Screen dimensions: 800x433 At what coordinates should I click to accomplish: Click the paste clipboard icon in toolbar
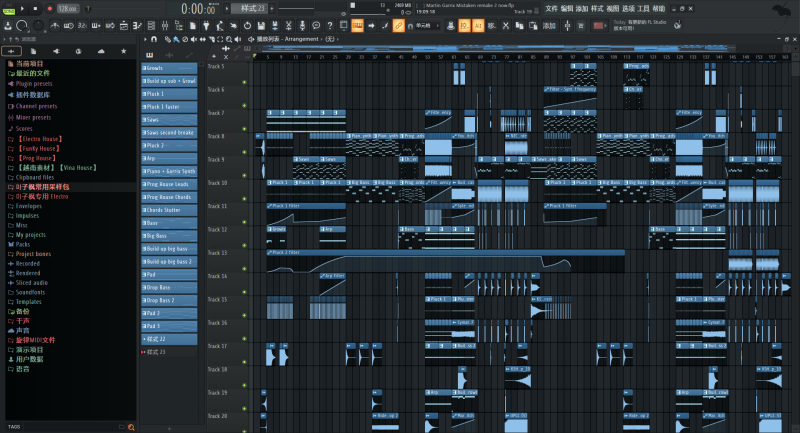pyautogui.click(x=533, y=26)
